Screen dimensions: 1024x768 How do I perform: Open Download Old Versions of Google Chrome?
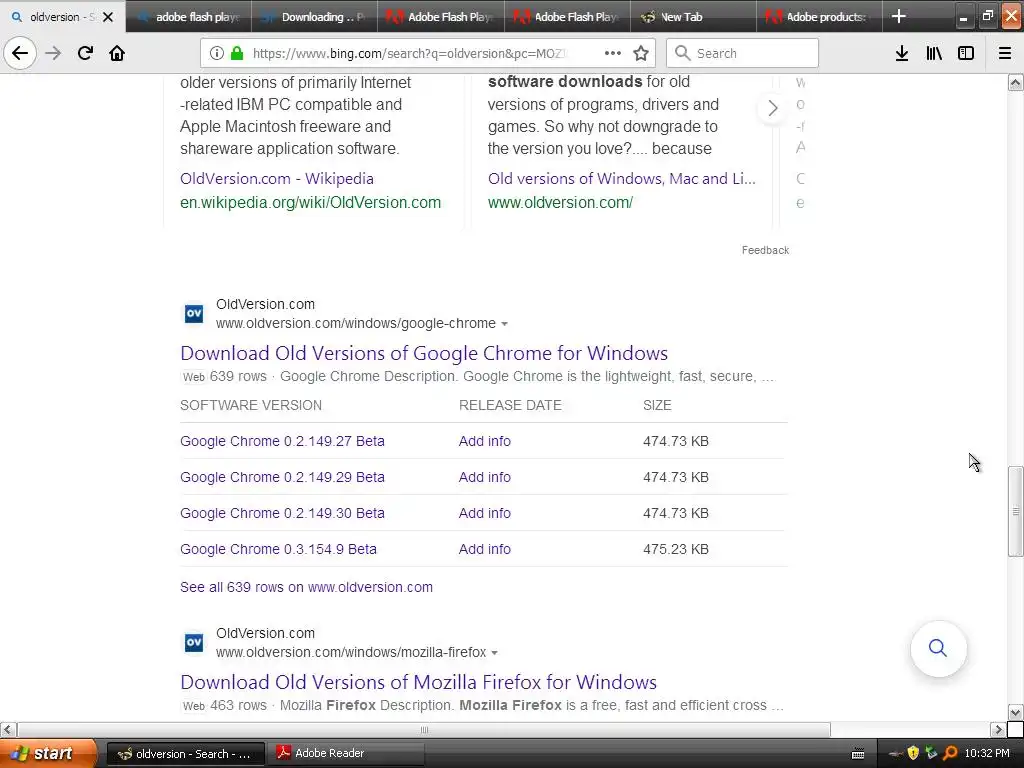tap(424, 353)
